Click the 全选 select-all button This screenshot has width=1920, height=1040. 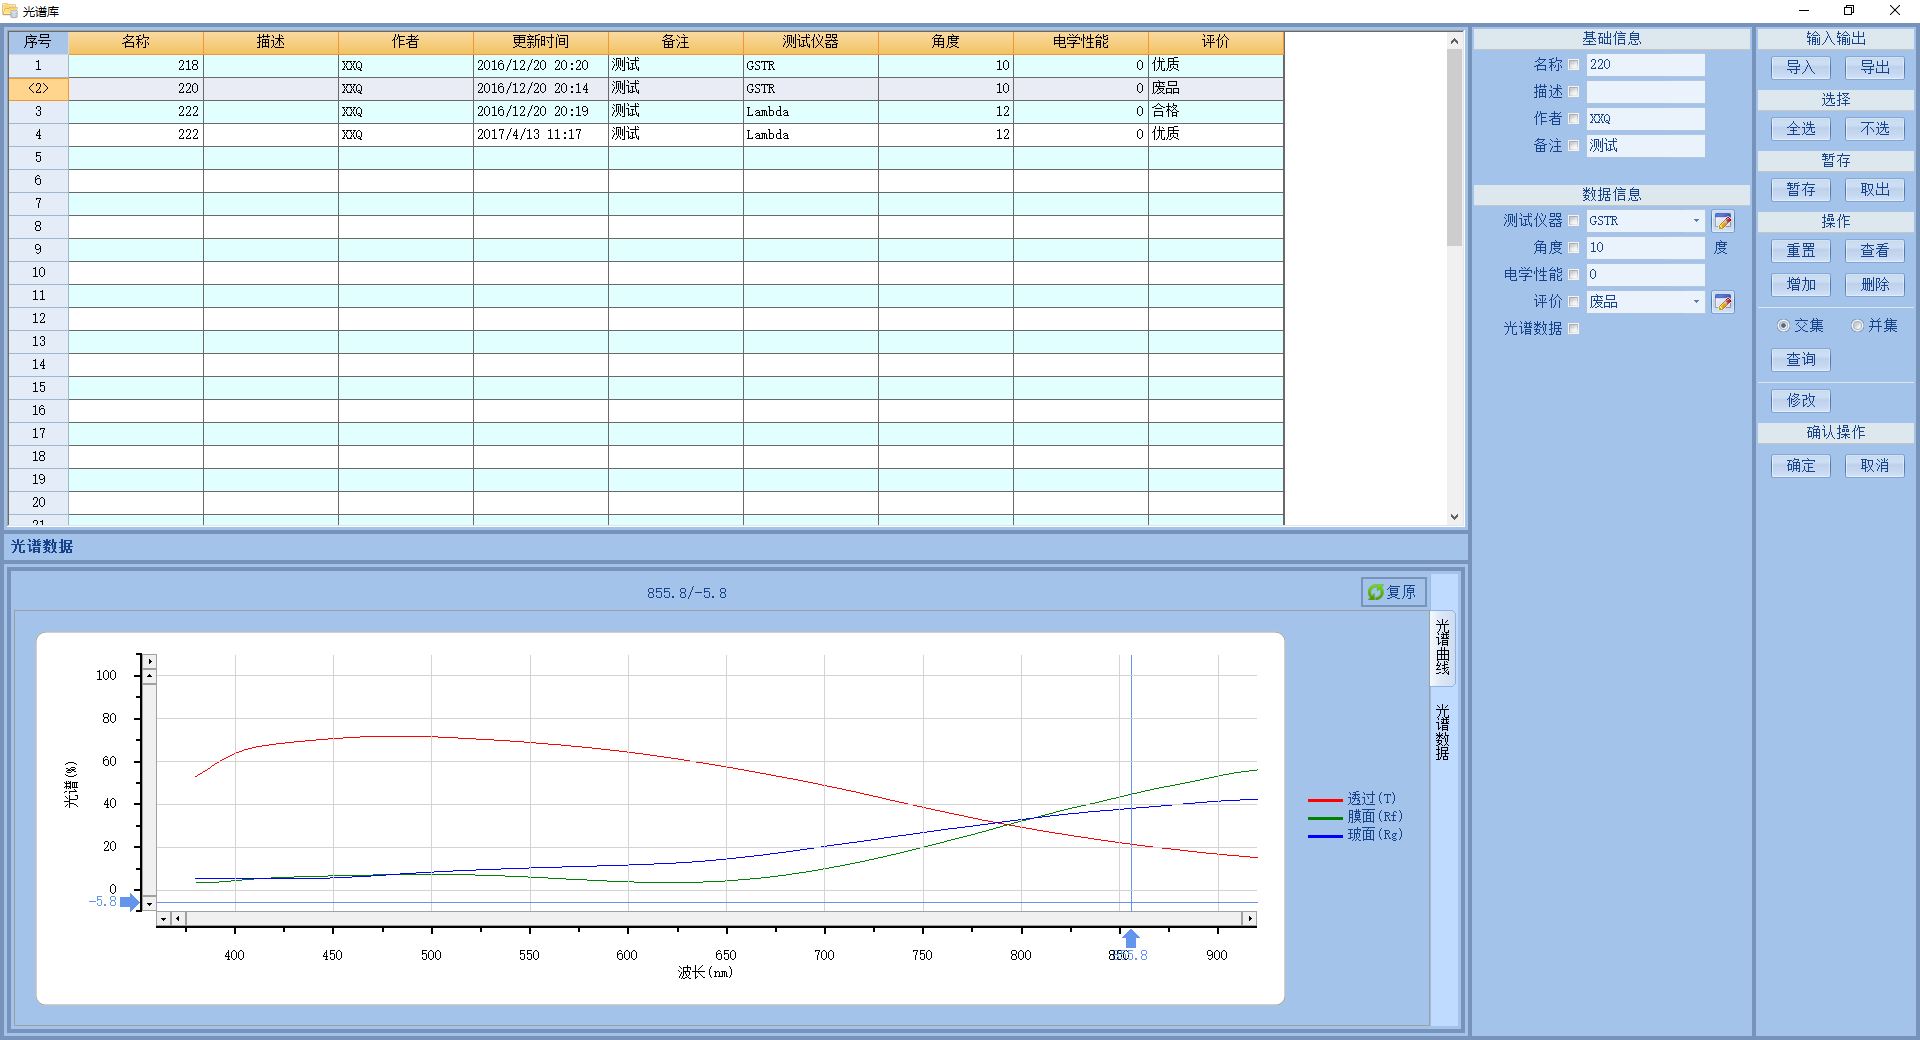tap(1801, 129)
